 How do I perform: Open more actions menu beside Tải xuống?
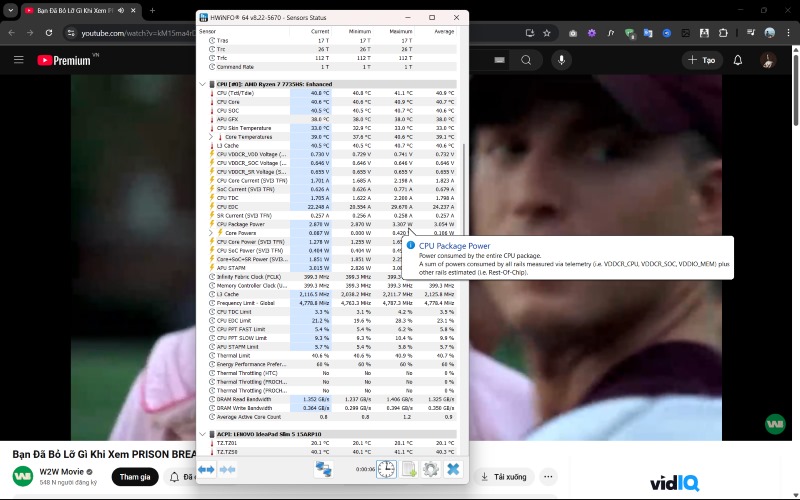(548, 477)
